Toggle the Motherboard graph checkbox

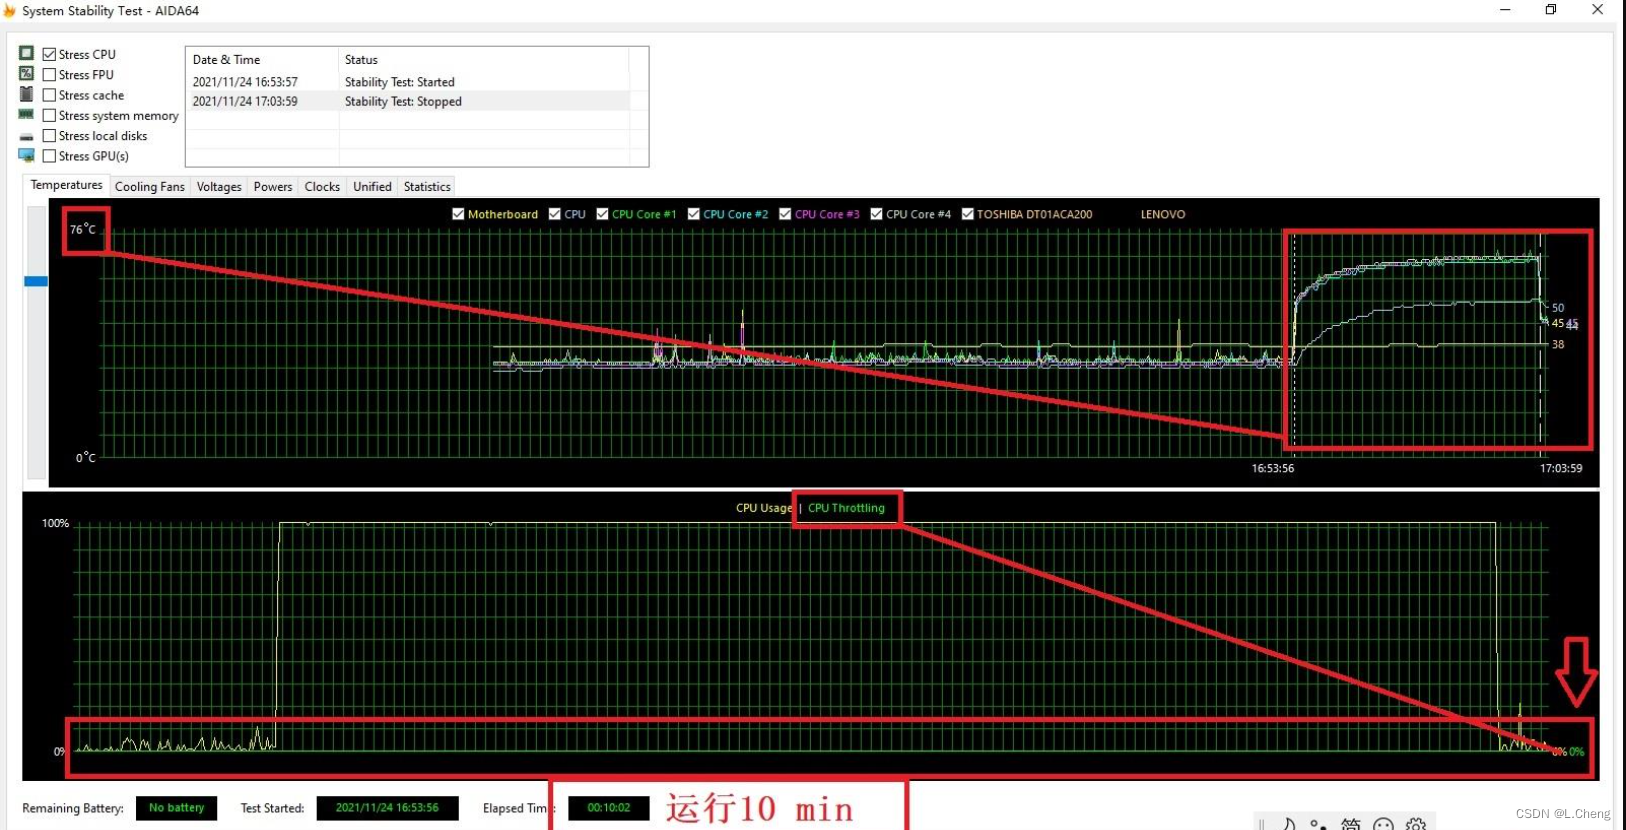tap(458, 214)
